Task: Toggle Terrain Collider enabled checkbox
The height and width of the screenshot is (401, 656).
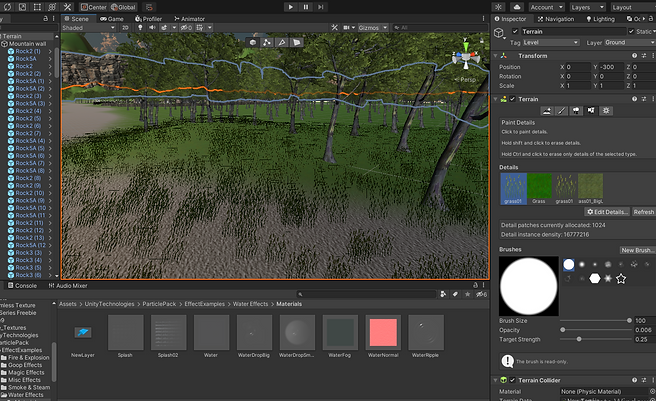Action: tap(512, 380)
